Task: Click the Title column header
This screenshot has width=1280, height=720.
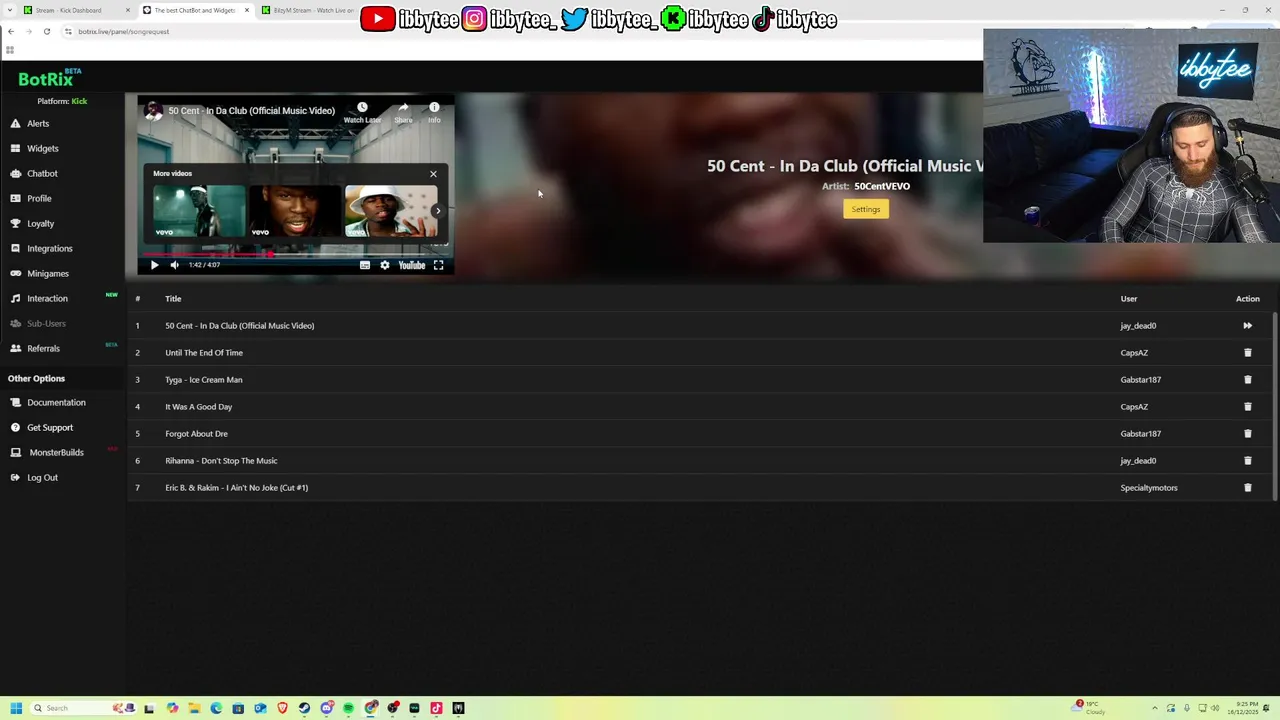Action: pos(173,298)
